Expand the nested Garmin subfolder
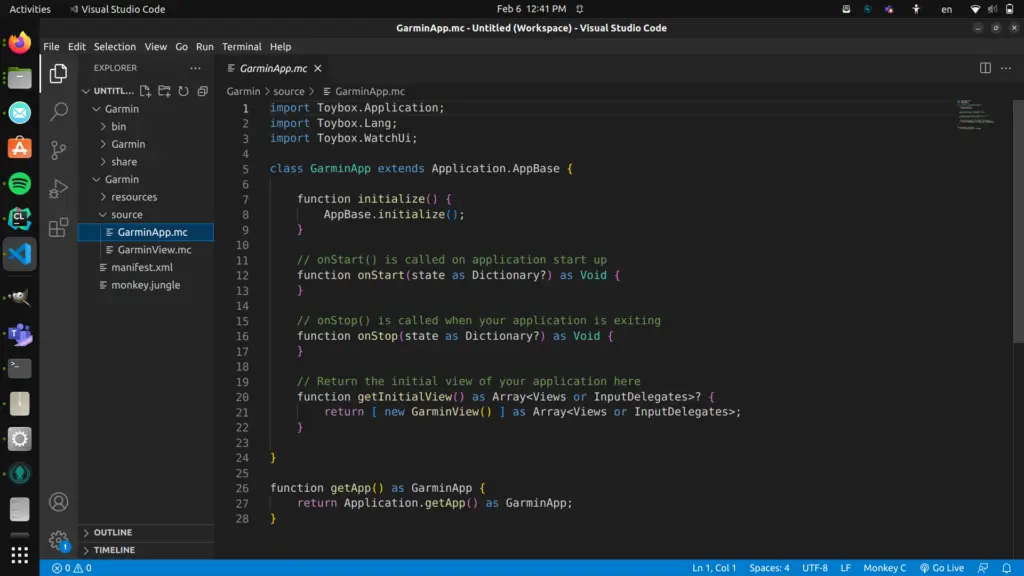1024x576 pixels. (103, 144)
